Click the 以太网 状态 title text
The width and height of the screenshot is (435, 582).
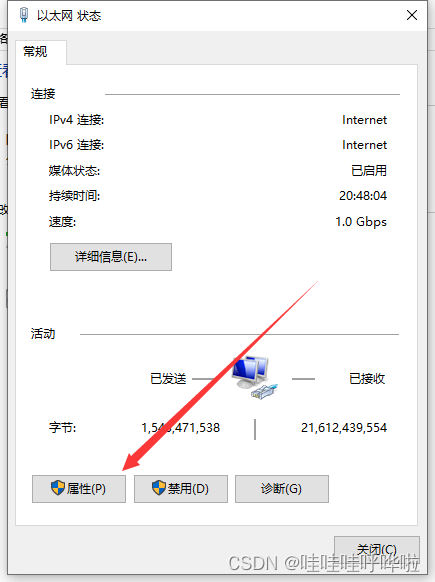[69, 16]
